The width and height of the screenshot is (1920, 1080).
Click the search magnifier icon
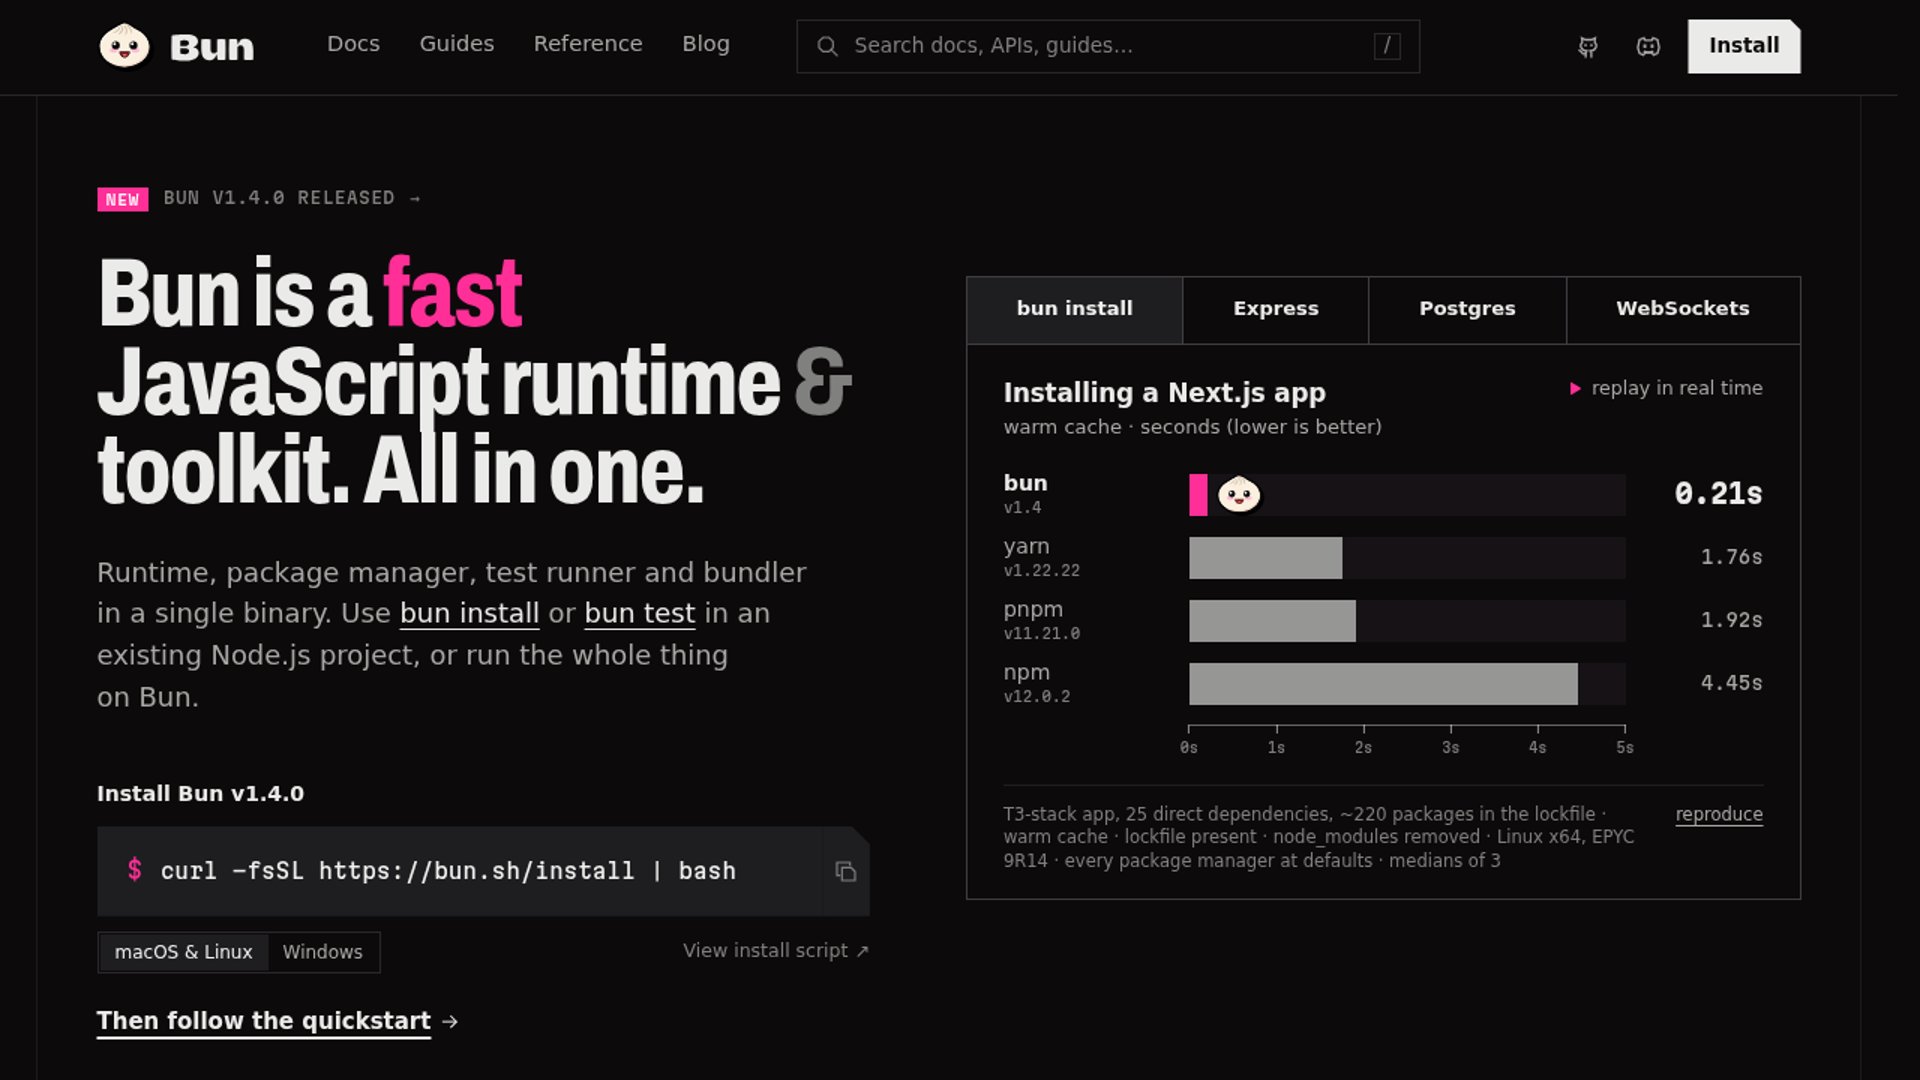(827, 46)
